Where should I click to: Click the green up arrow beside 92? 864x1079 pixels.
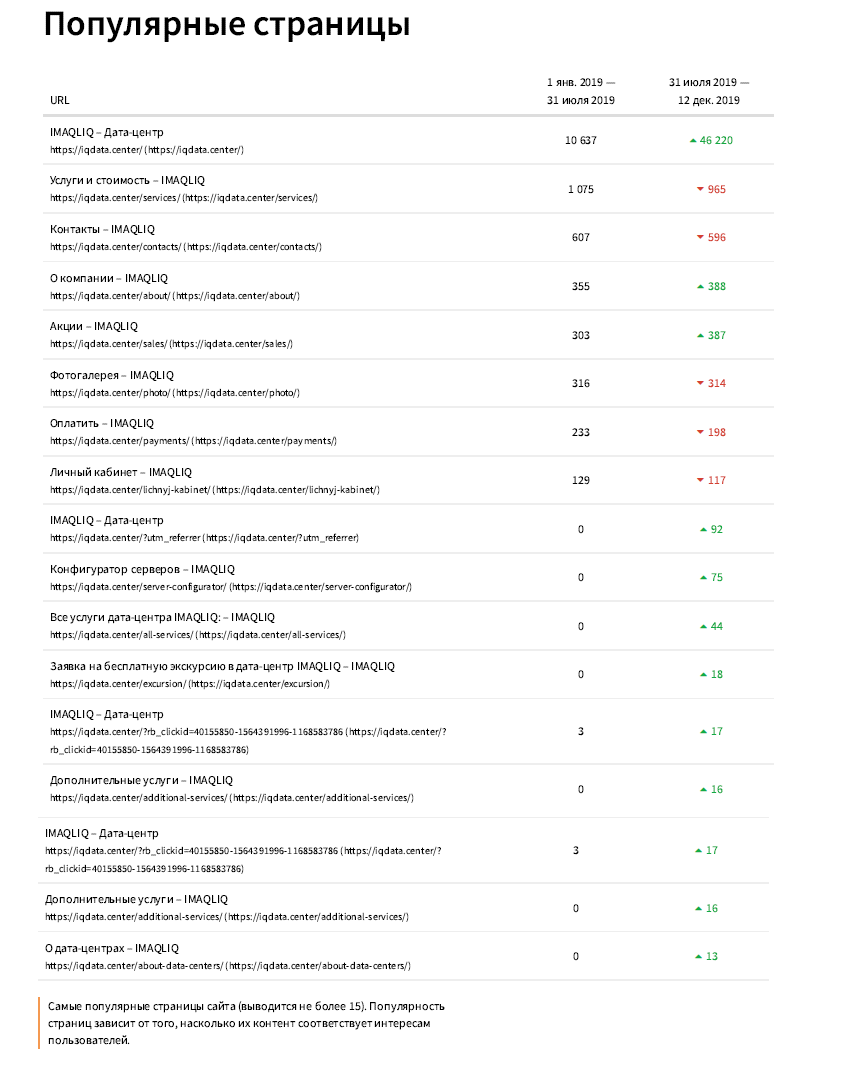click(703, 529)
